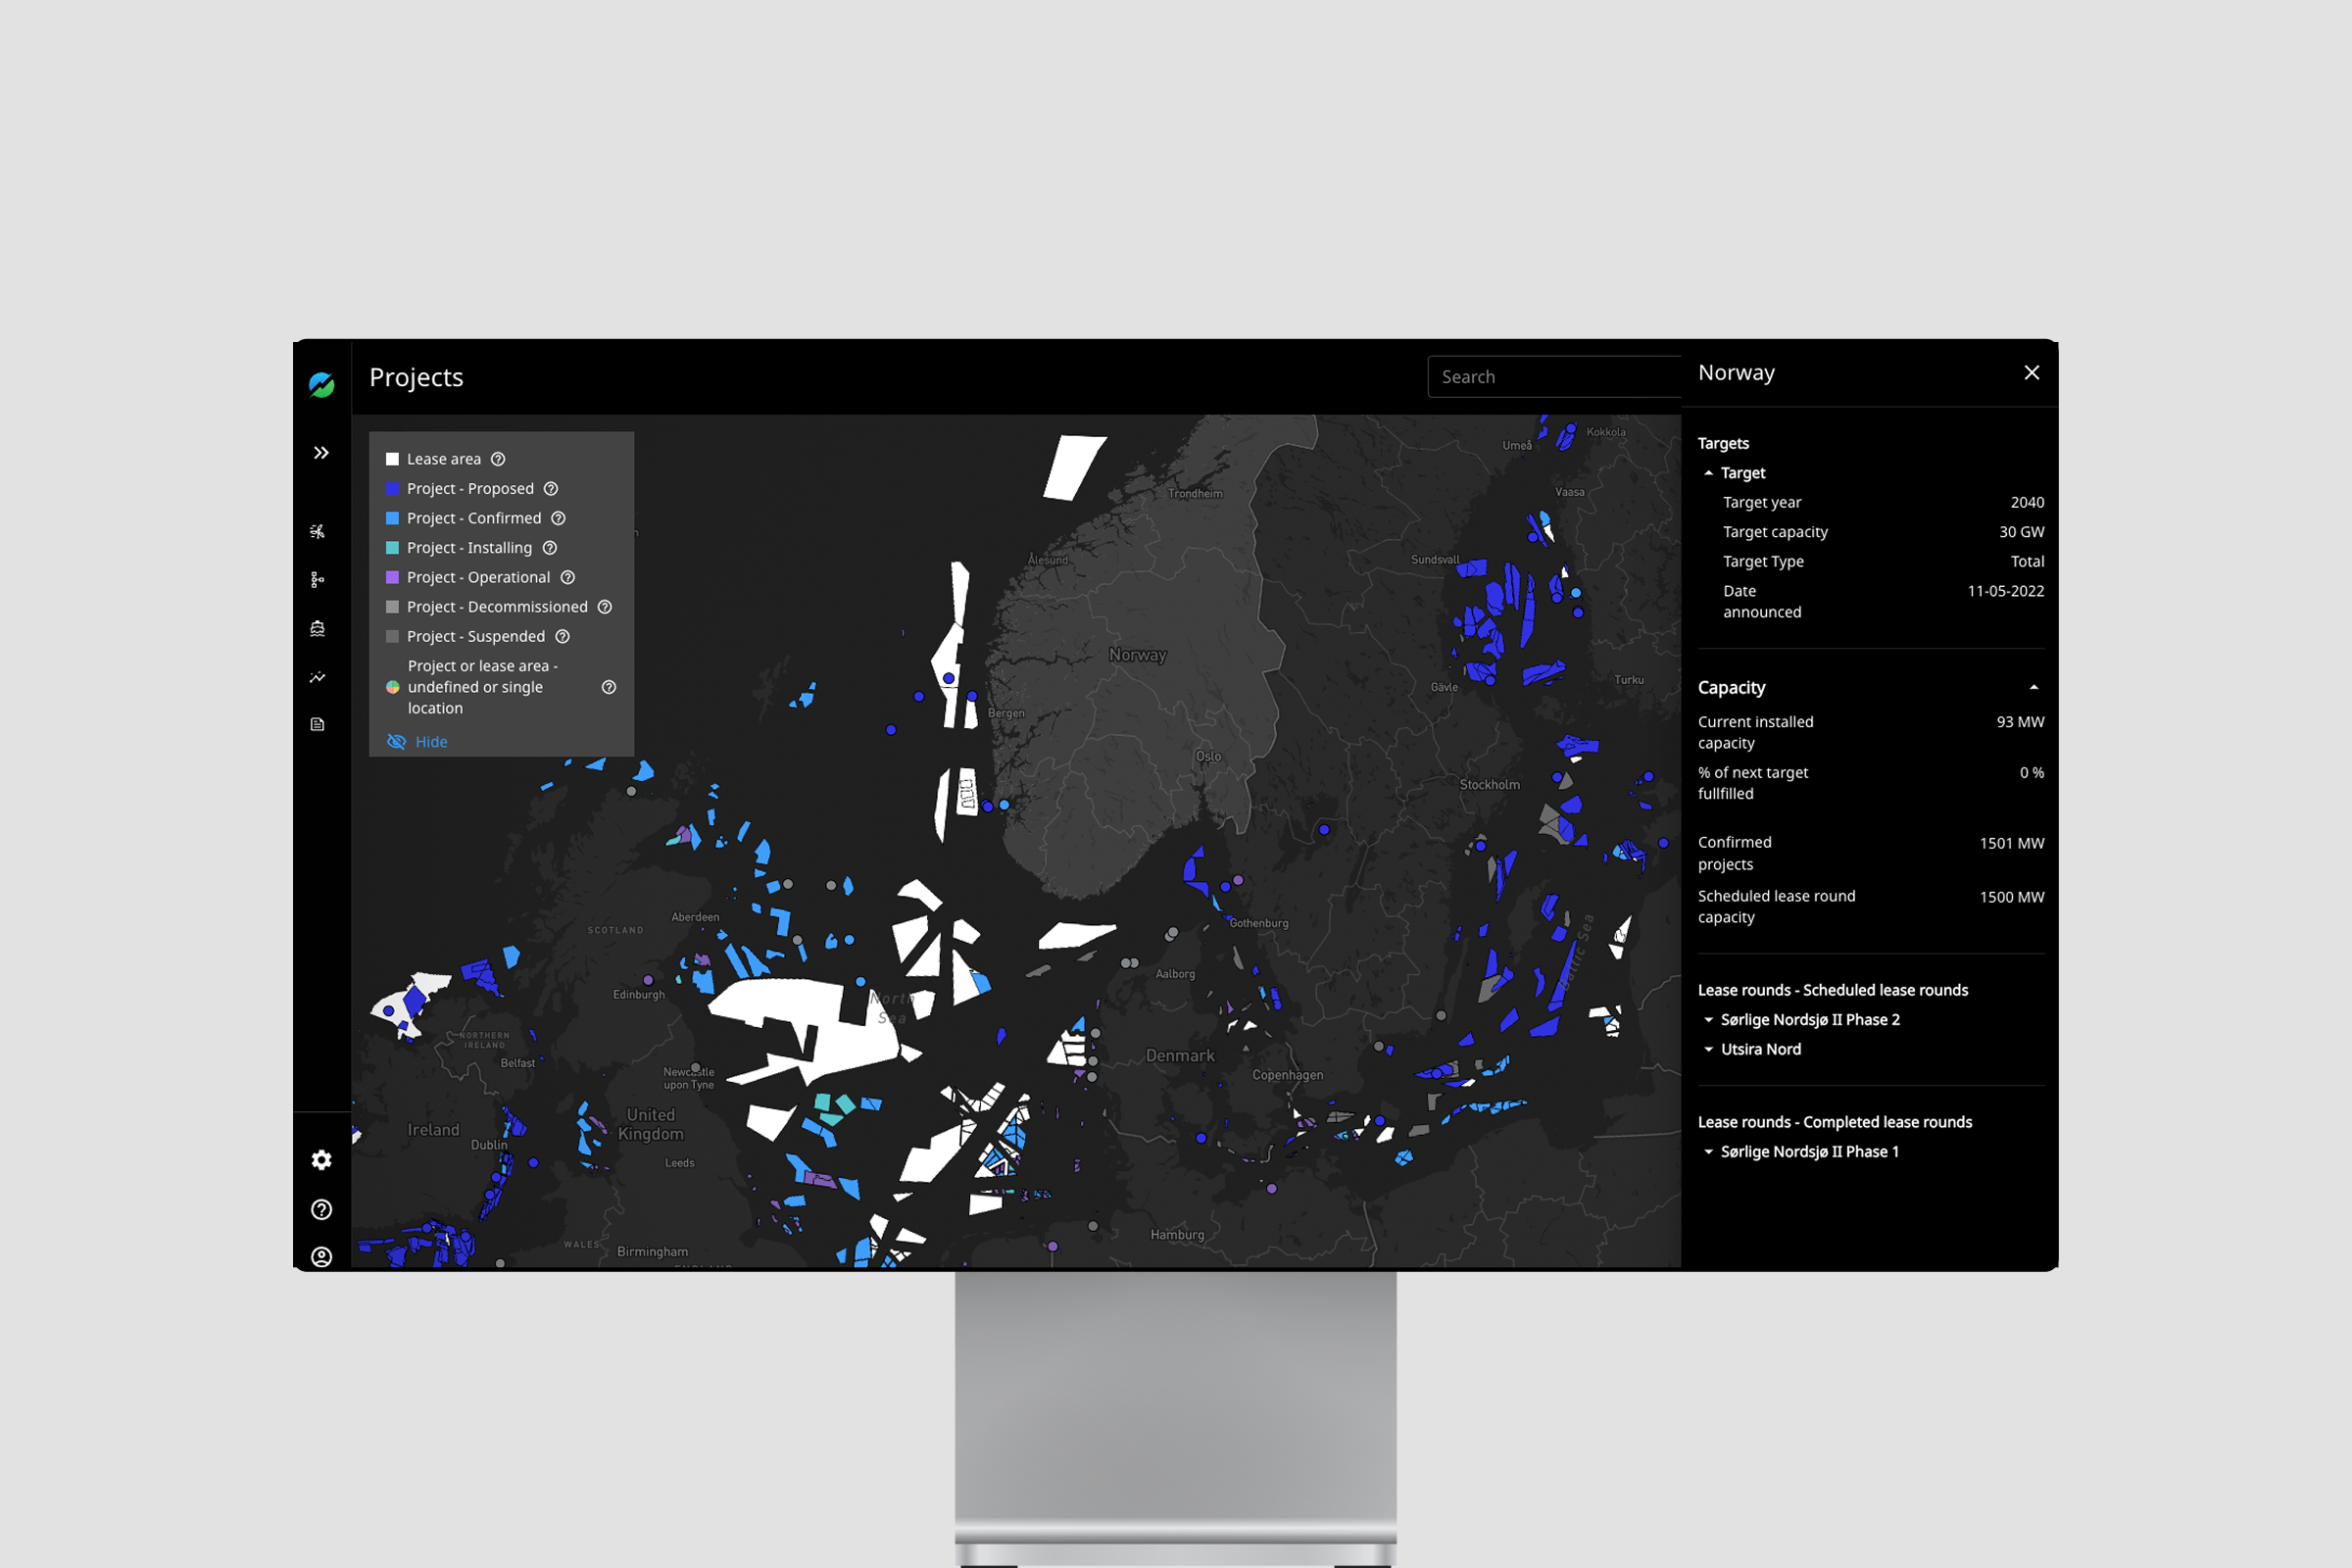Viewport: 2352px width, 1568px height.
Task: Click help icon next to Lease area
Action: [498, 459]
